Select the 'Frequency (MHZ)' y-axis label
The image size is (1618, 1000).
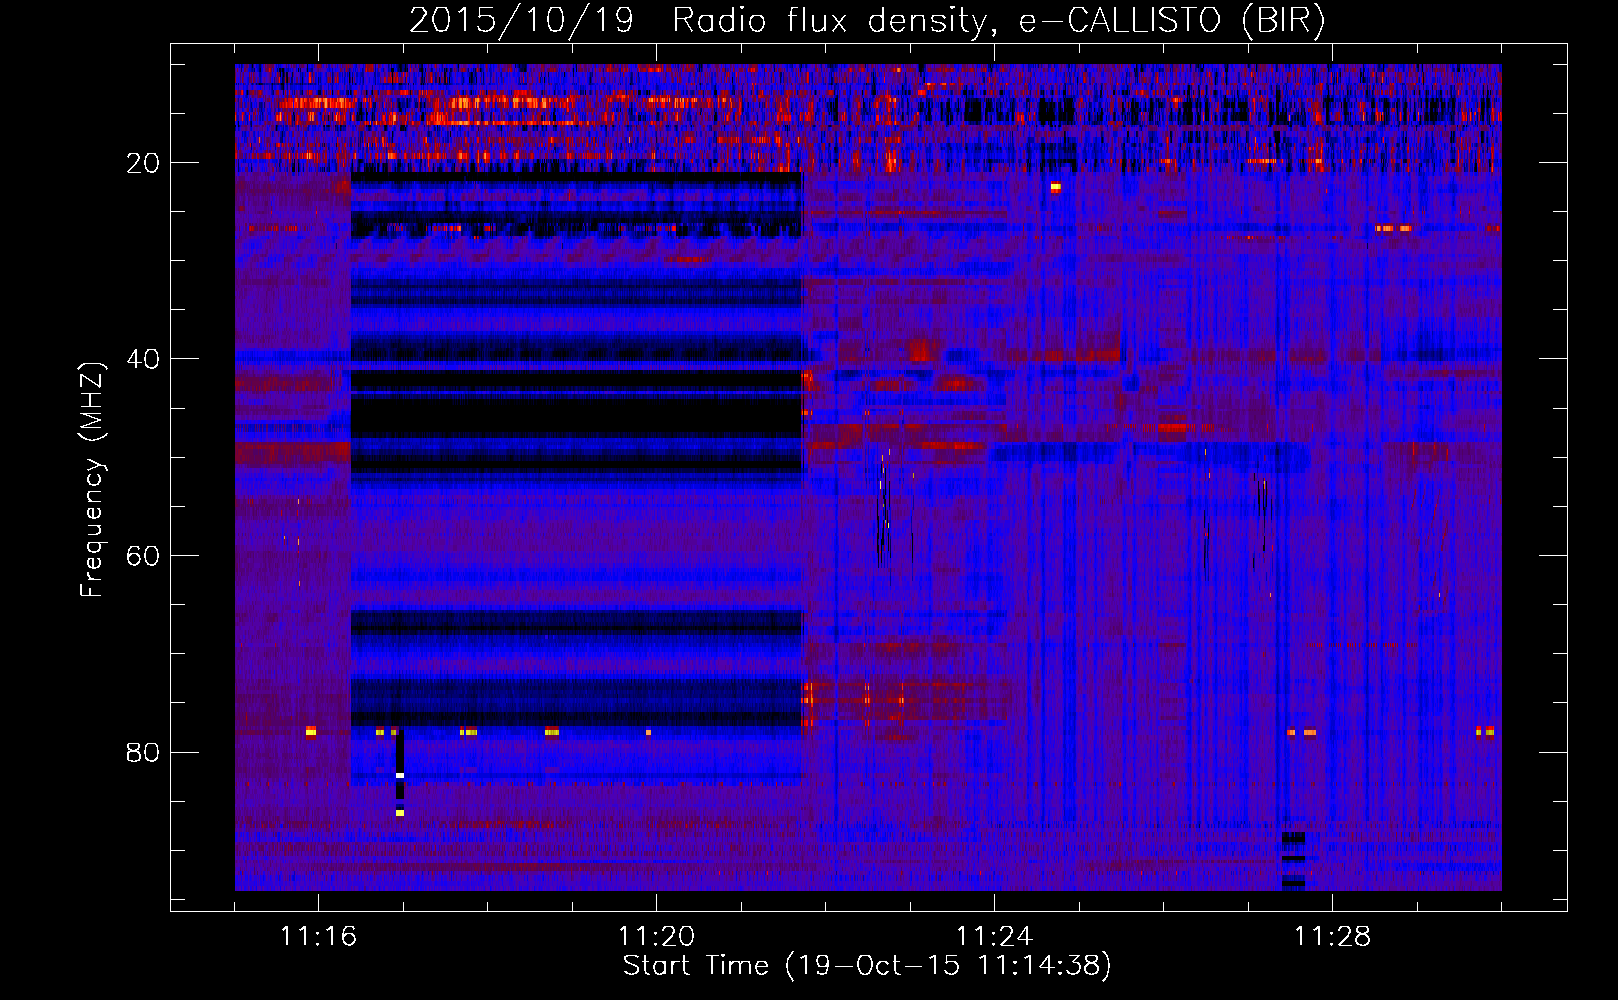point(92,479)
